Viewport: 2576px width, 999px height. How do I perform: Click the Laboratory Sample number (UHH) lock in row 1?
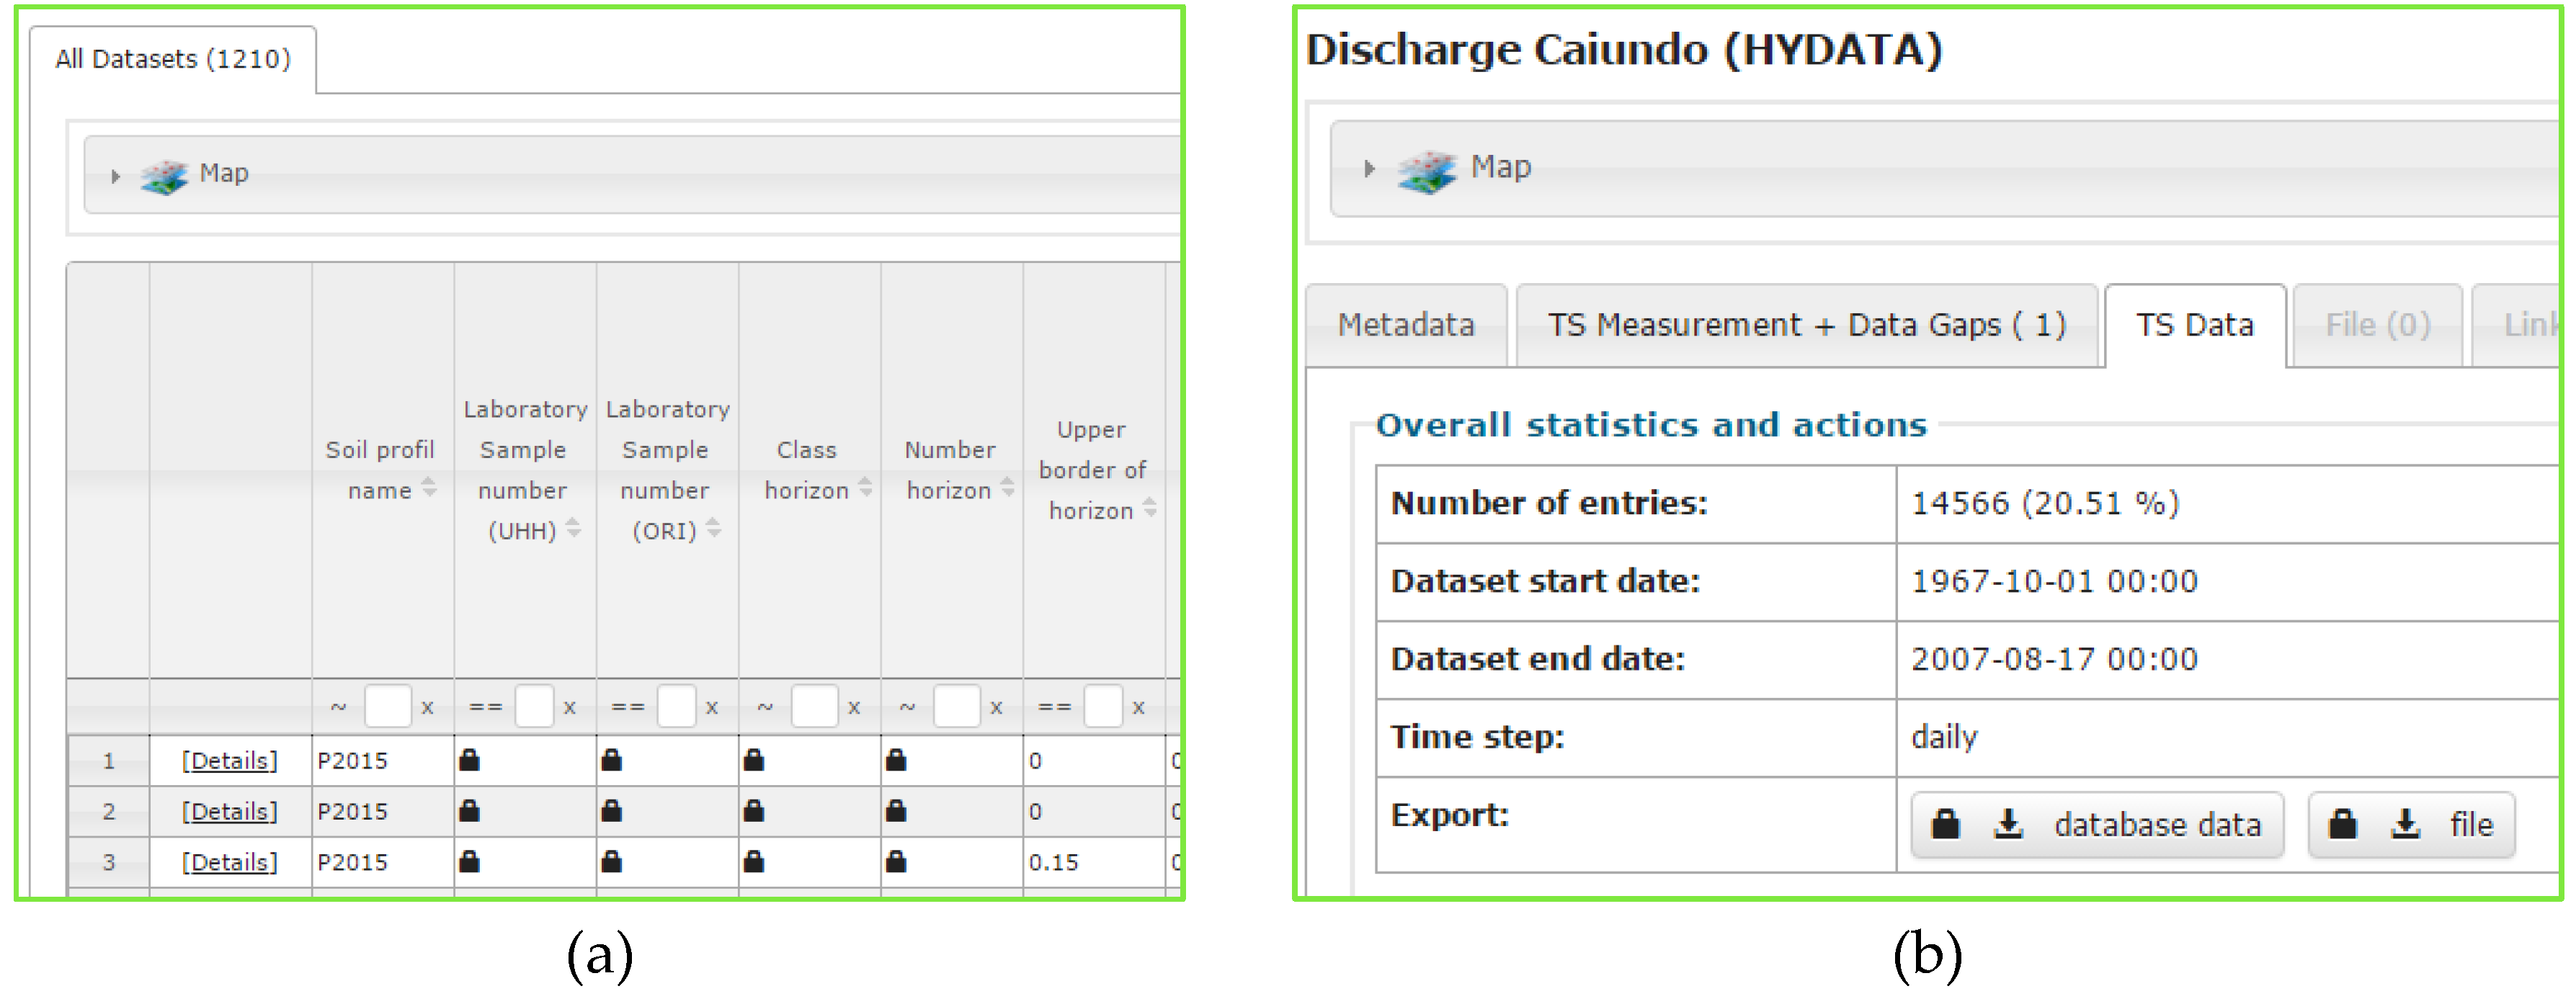tap(469, 761)
